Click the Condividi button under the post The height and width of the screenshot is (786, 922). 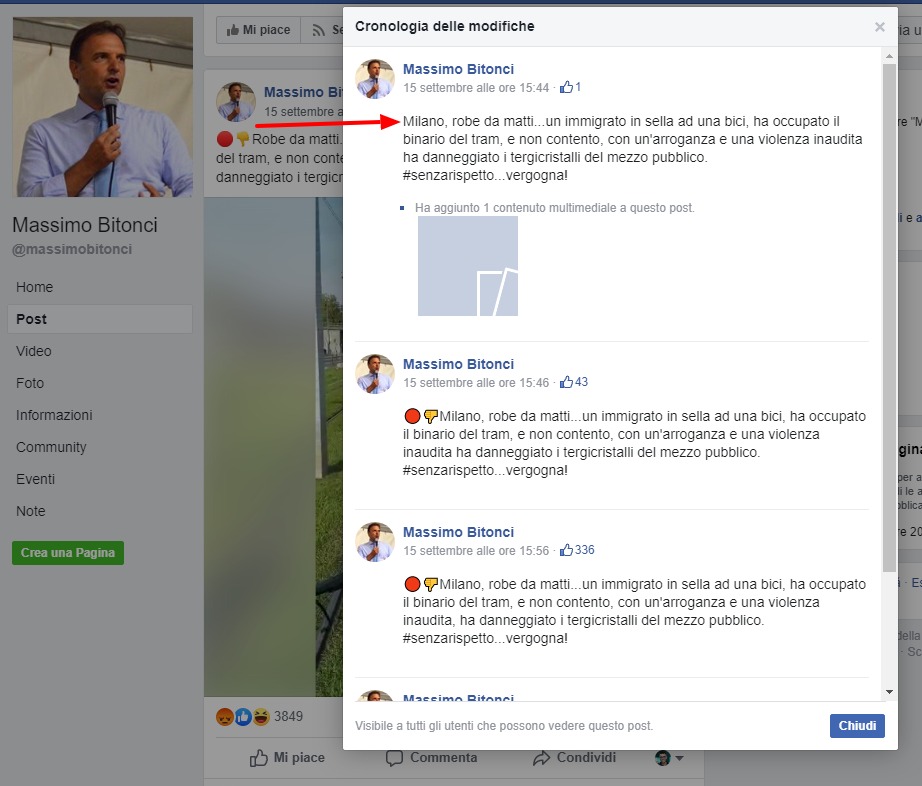click(x=574, y=758)
